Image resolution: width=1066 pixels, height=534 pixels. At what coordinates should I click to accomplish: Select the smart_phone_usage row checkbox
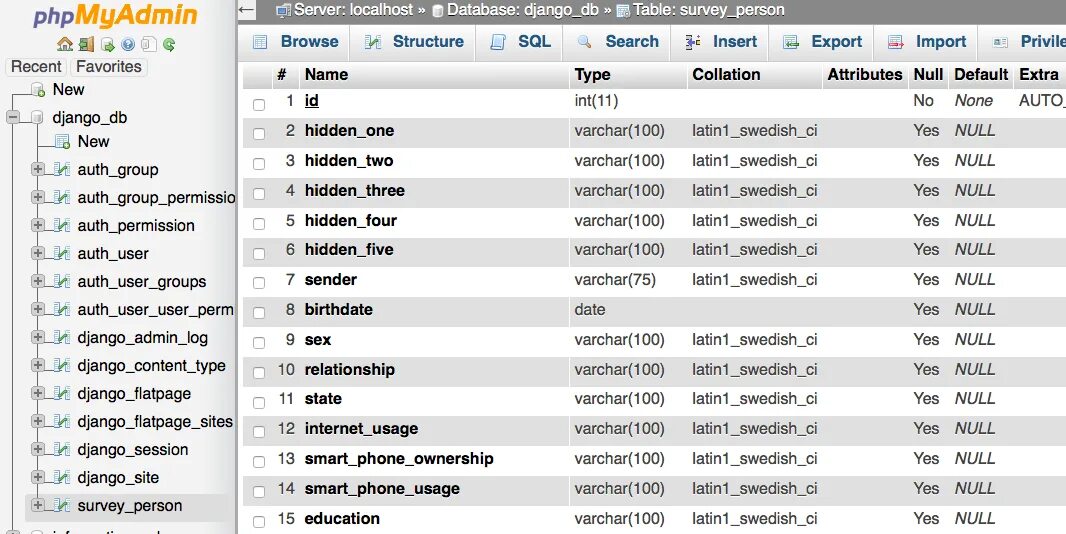pos(259,491)
